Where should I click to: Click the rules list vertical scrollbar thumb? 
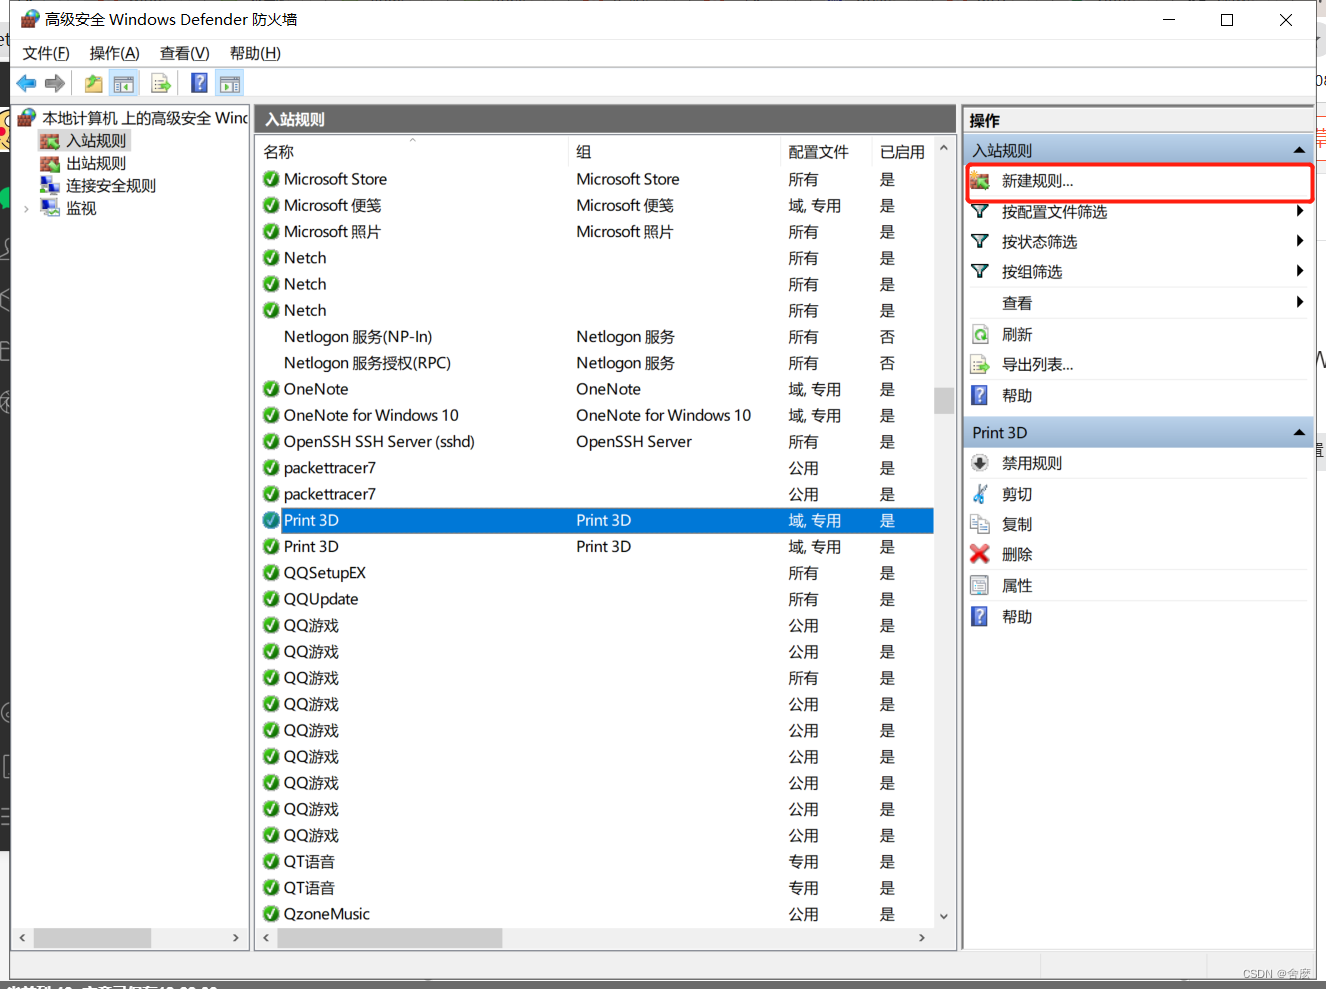coord(943,400)
